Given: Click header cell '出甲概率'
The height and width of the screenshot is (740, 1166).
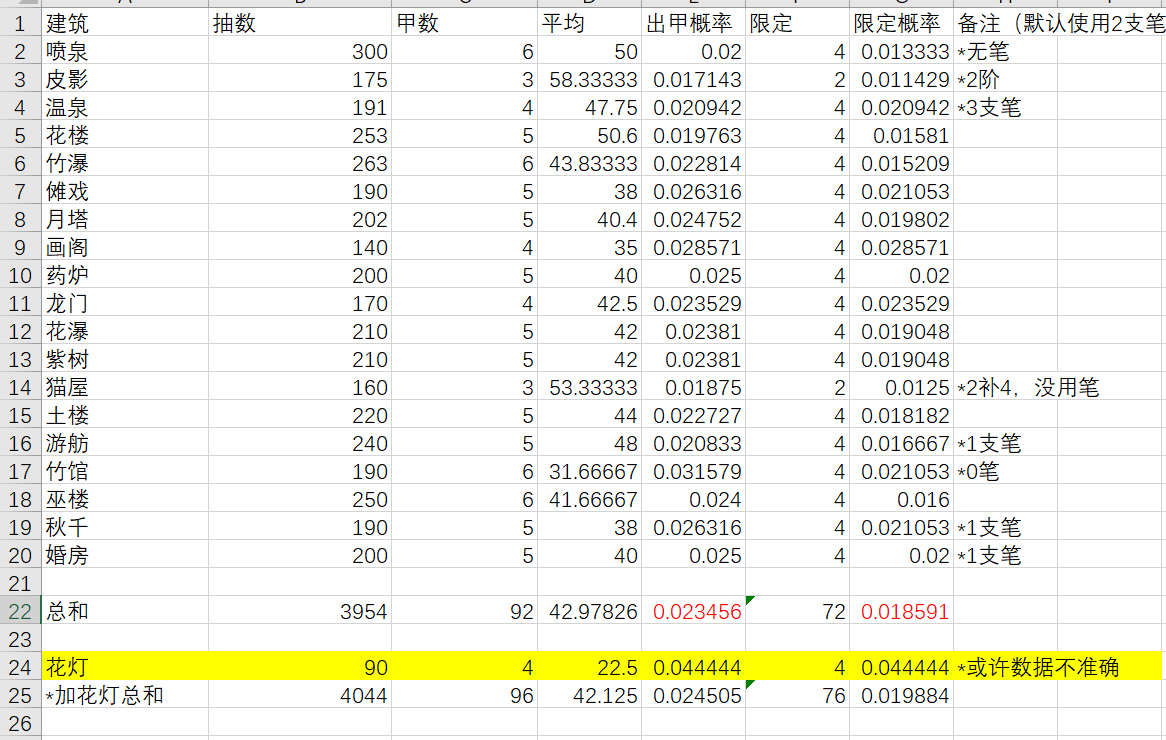Looking at the screenshot, I should click(694, 24).
